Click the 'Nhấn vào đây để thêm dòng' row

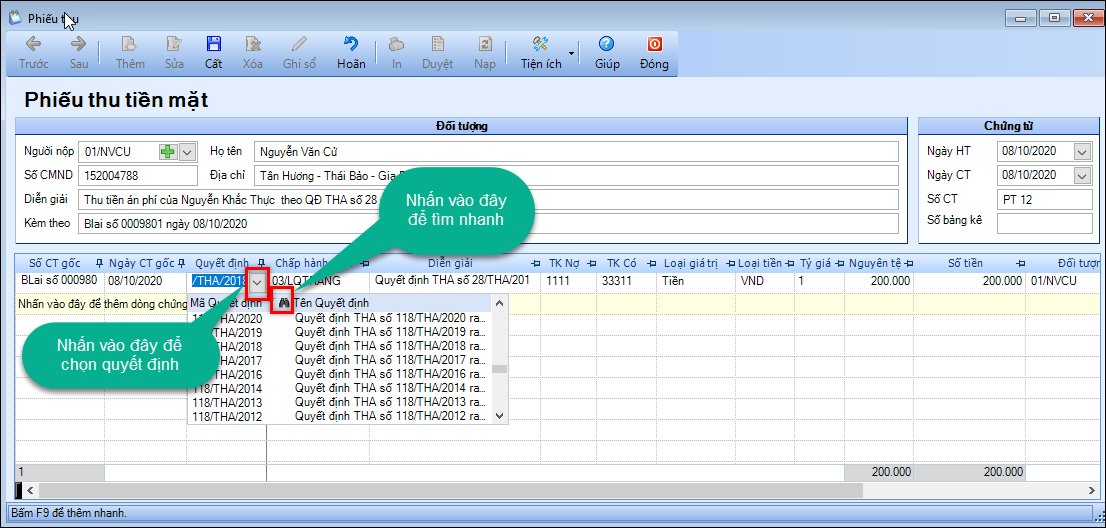point(100,303)
